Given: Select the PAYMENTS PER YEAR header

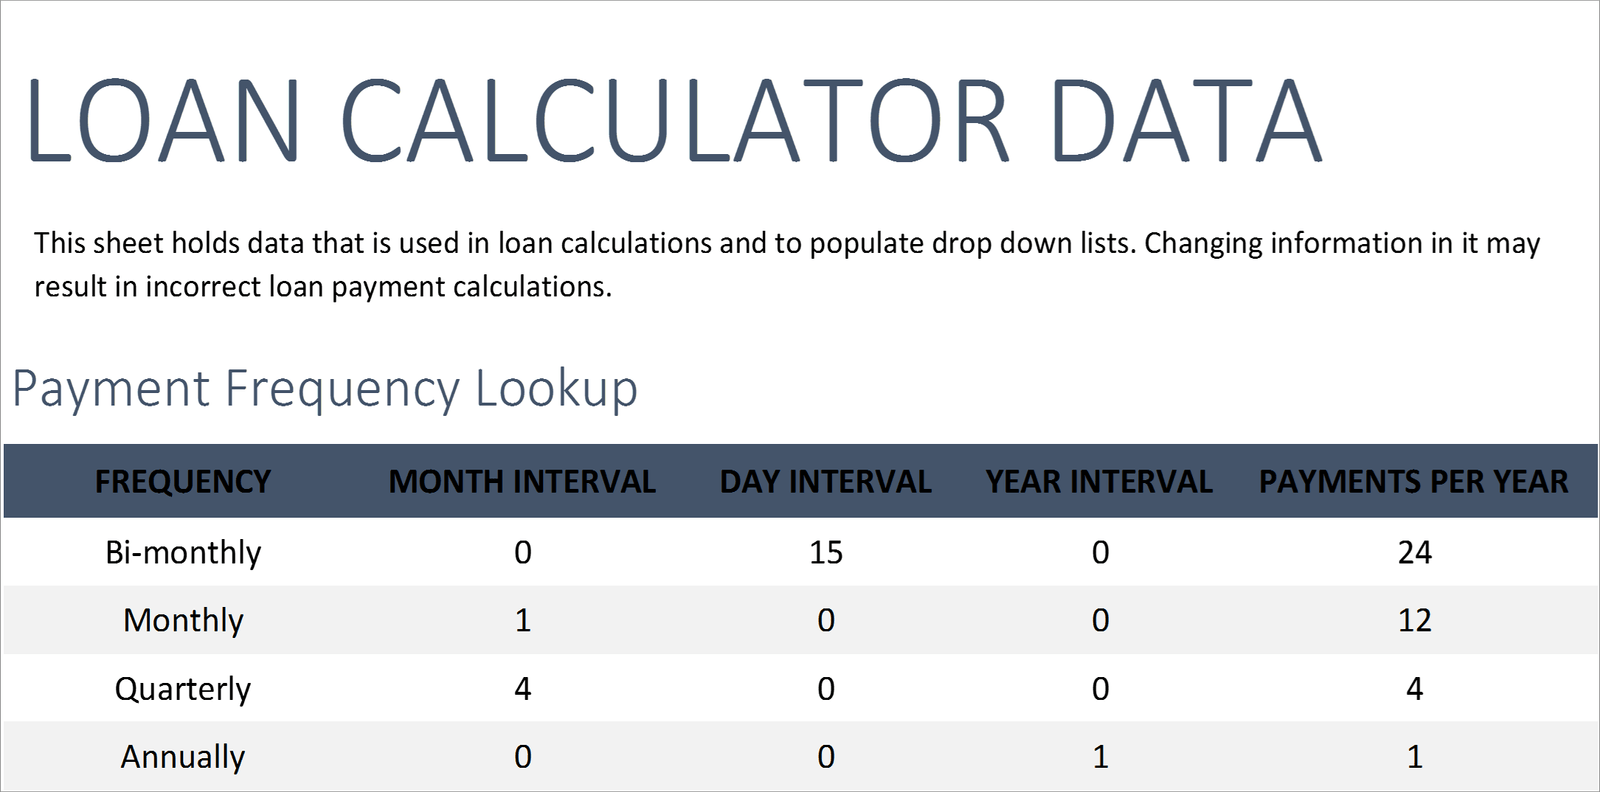Looking at the screenshot, I should click(x=1414, y=482).
